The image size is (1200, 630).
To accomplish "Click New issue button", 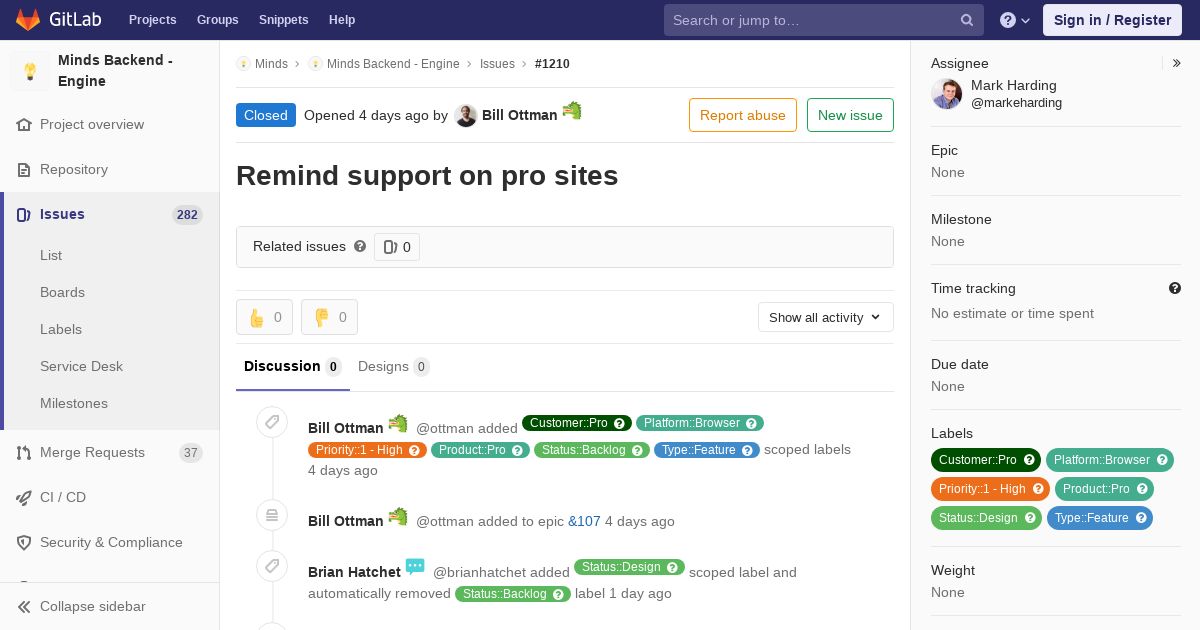I will tap(850, 115).
